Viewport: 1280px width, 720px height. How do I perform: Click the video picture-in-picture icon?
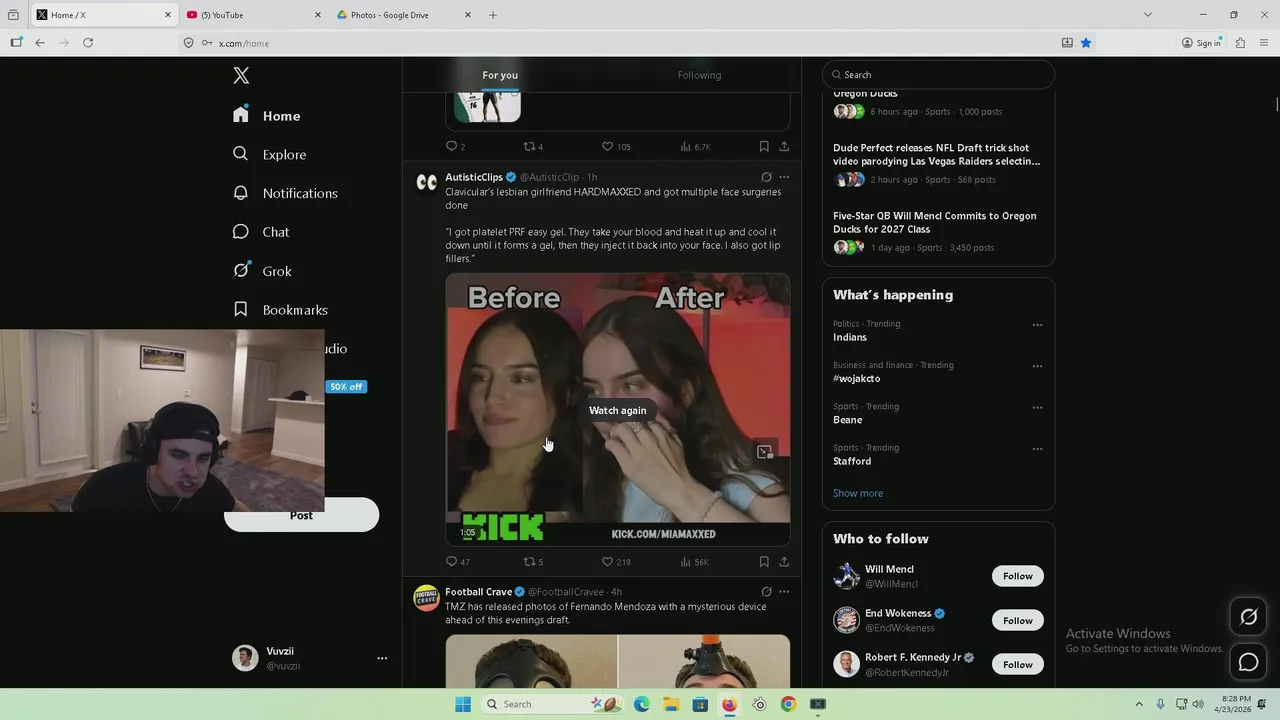[765, 452]
